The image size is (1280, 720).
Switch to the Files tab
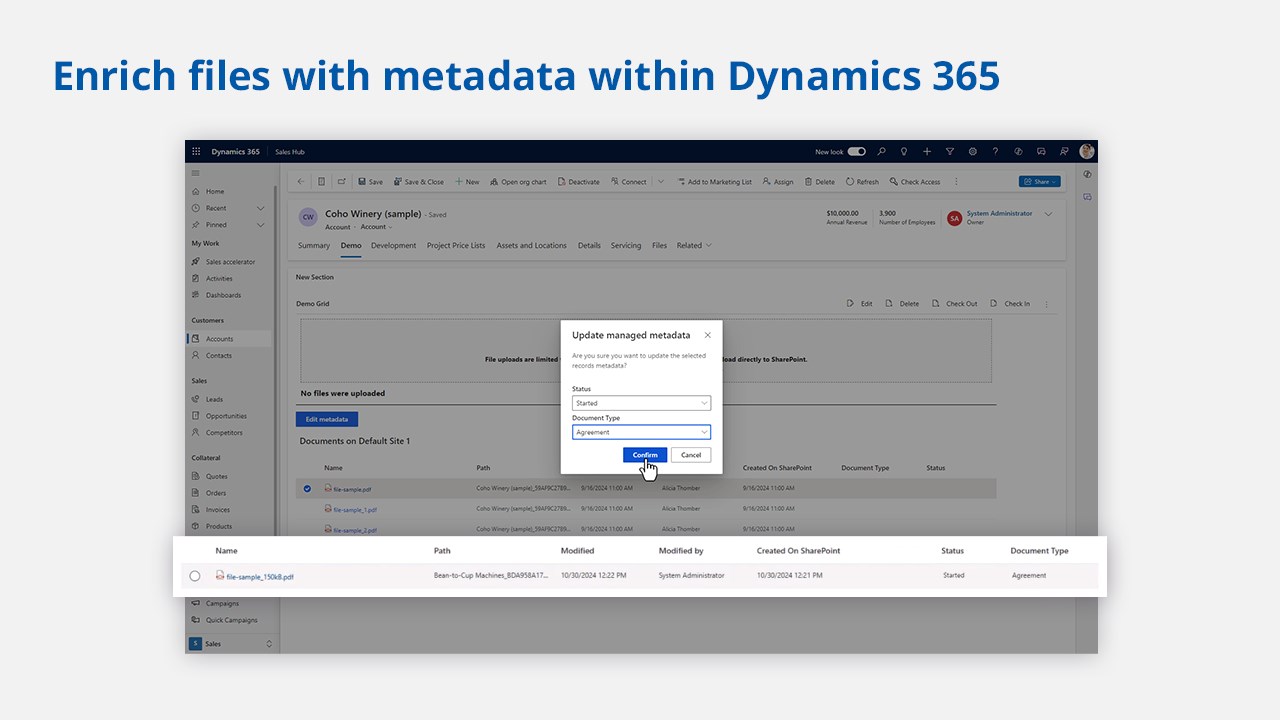pos(659,245)
